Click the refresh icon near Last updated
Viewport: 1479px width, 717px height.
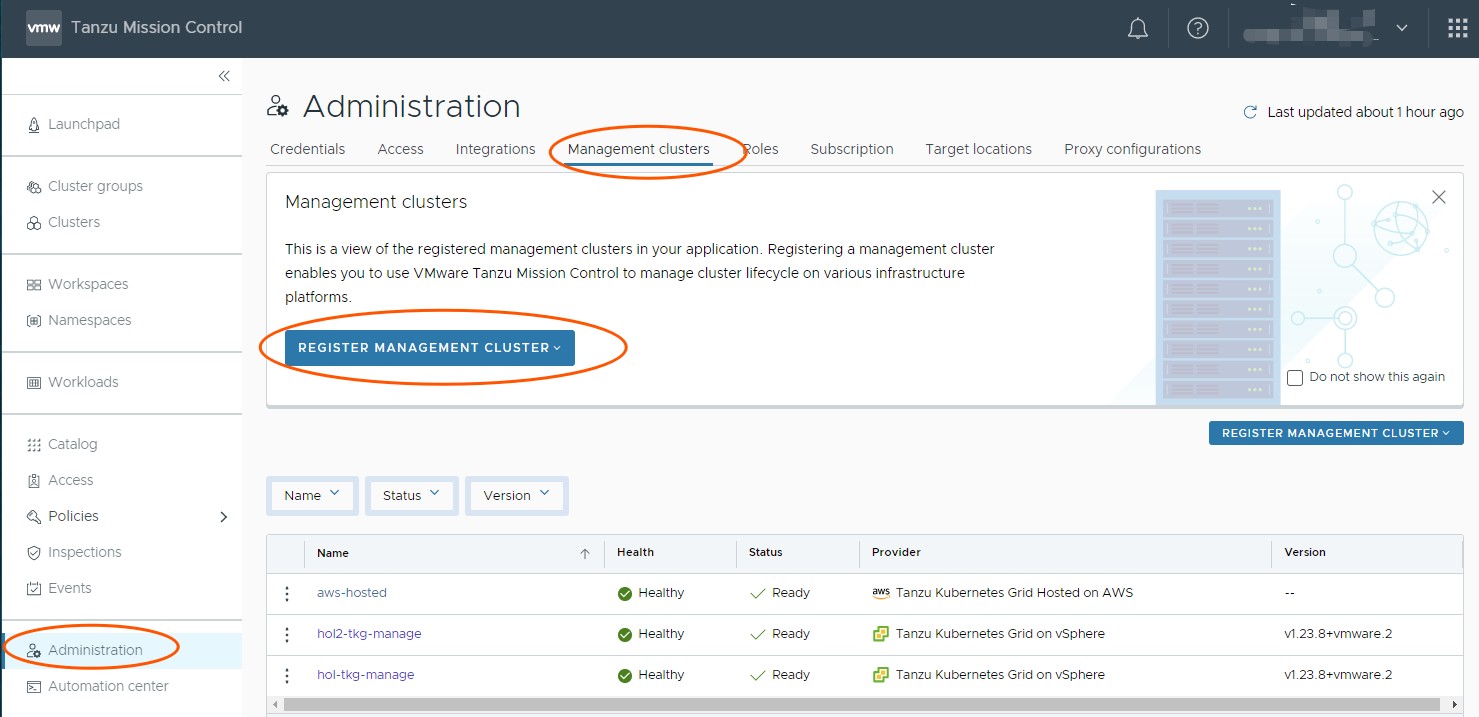(x=1249, y=112)
